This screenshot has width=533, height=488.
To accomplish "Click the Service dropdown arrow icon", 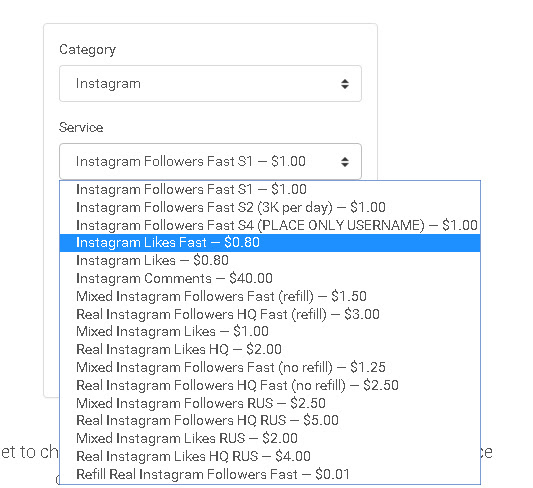I will [x=345, y=162].
